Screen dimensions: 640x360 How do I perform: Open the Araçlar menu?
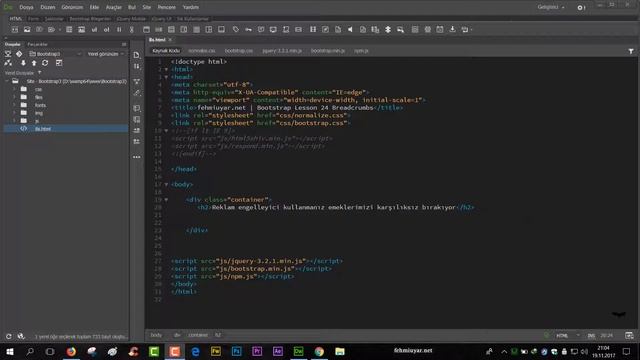[113, 7]
